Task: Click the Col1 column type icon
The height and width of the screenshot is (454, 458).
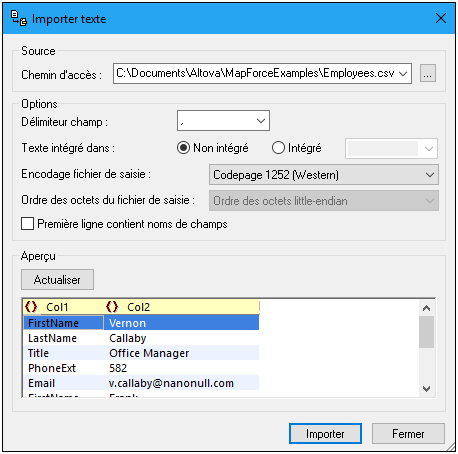Action: pos(31,307)
